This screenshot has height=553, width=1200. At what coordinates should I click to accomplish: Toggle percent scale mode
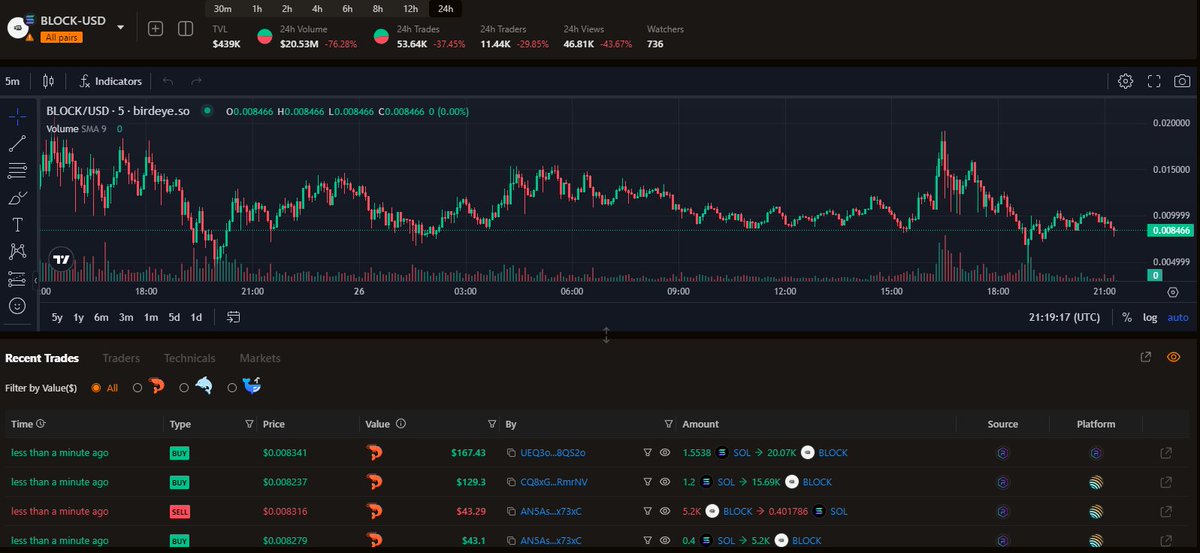pyautogui.click(x=1127, y=317)
